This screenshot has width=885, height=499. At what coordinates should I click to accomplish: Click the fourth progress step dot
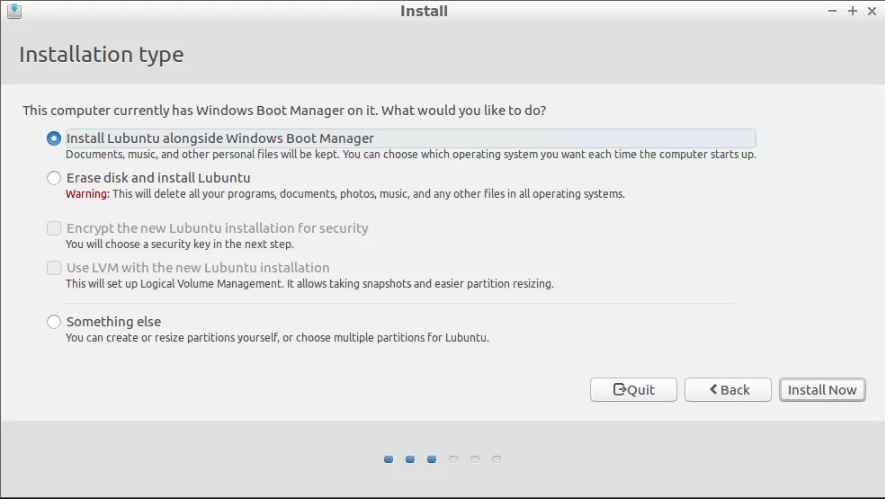pyautogui.click(x=453, y=459)
